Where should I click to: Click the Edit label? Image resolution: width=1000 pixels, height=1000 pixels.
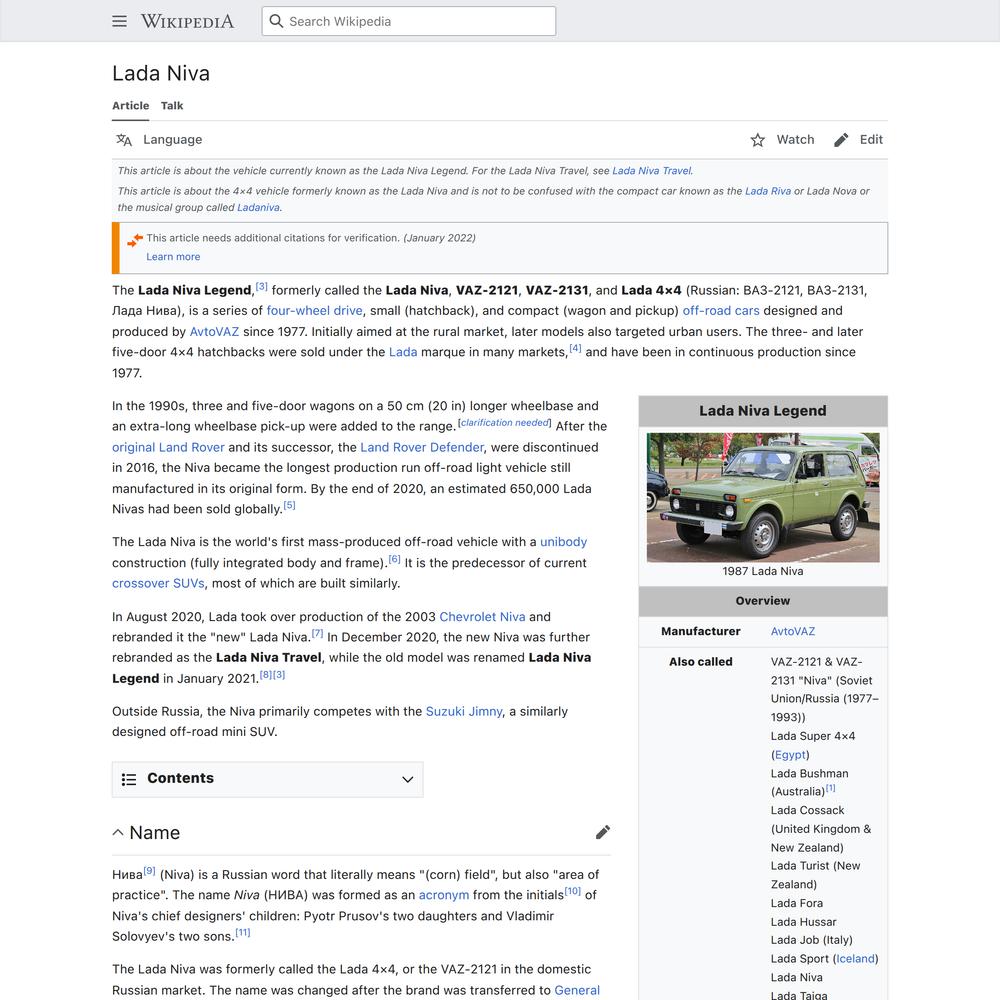click(871, 140)
